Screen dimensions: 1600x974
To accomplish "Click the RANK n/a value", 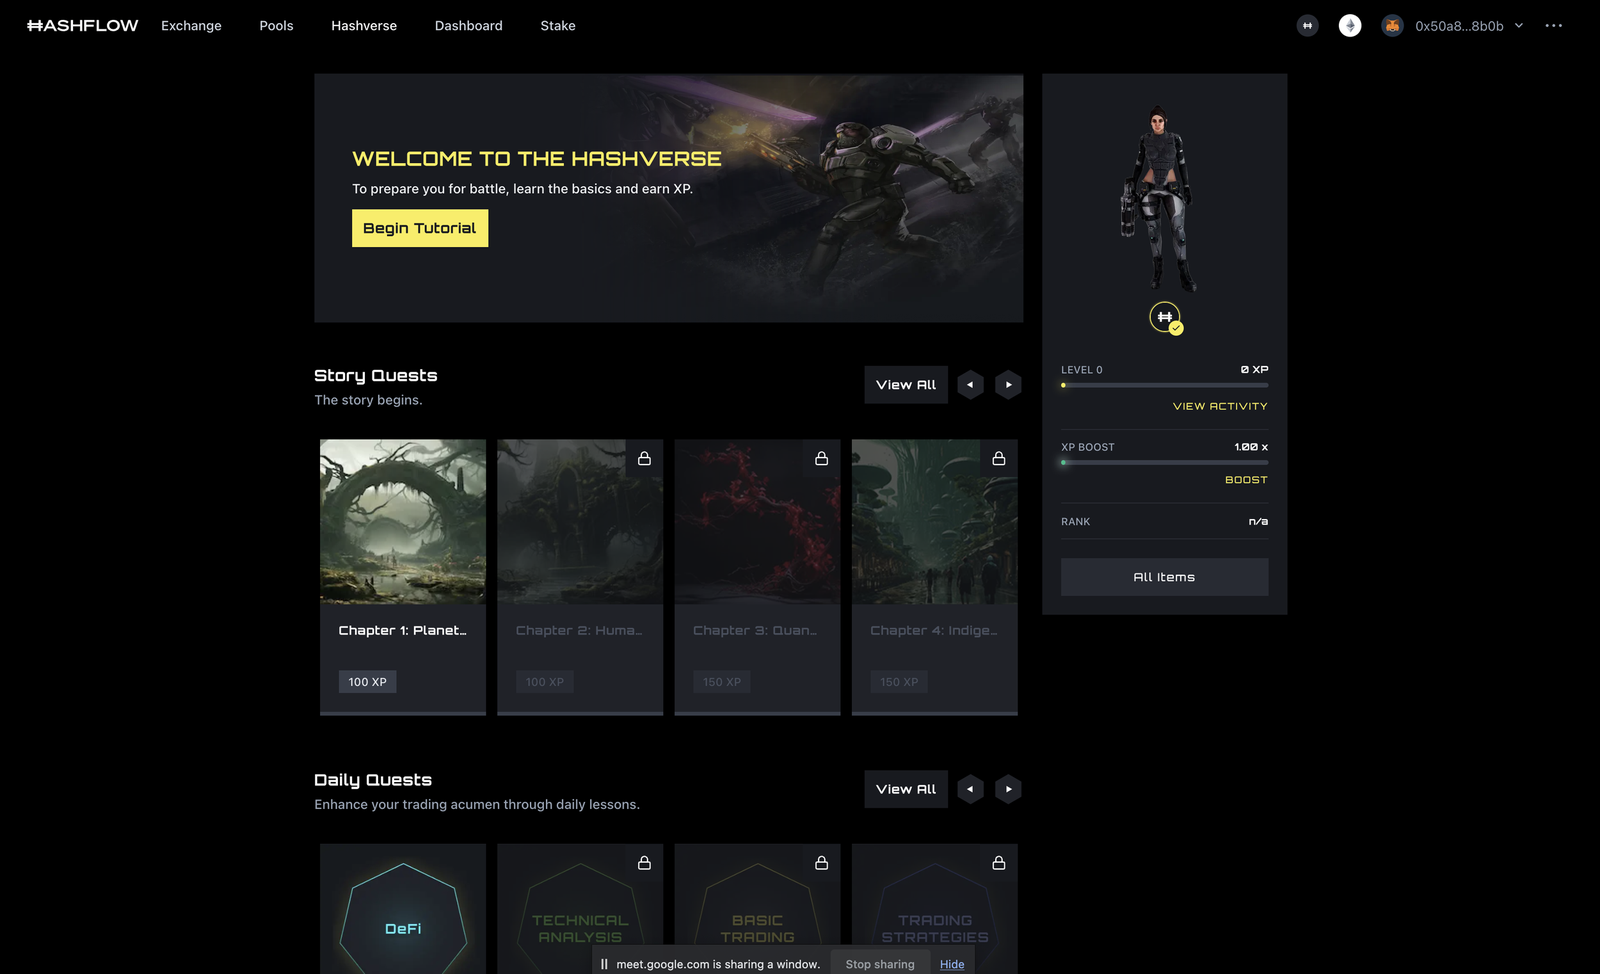I will point(1258,521).
